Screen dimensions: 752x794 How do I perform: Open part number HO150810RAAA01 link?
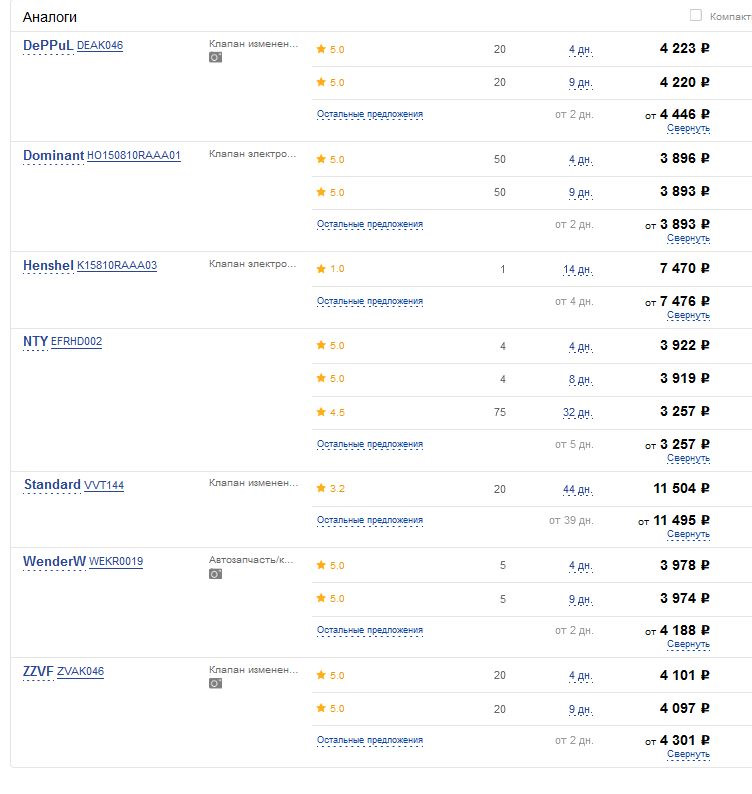134,155
